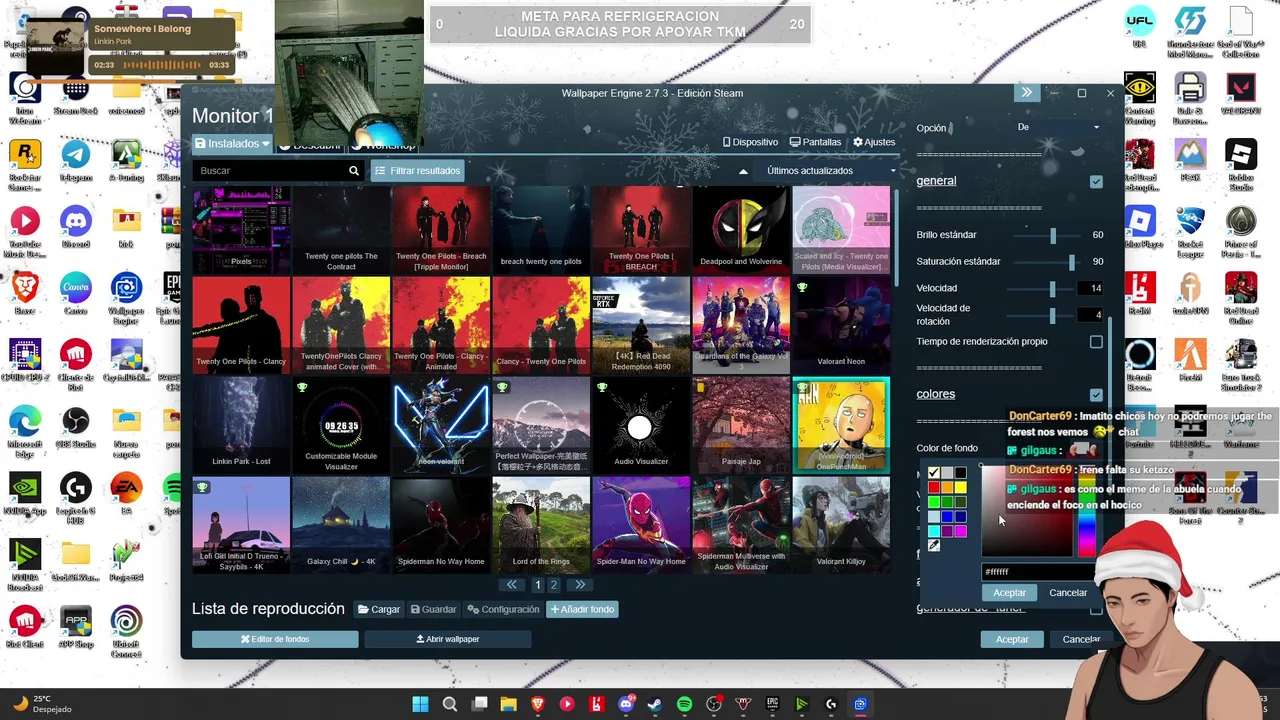Open Epic Games from the taskbar
1280x720 pixels.
772,704
